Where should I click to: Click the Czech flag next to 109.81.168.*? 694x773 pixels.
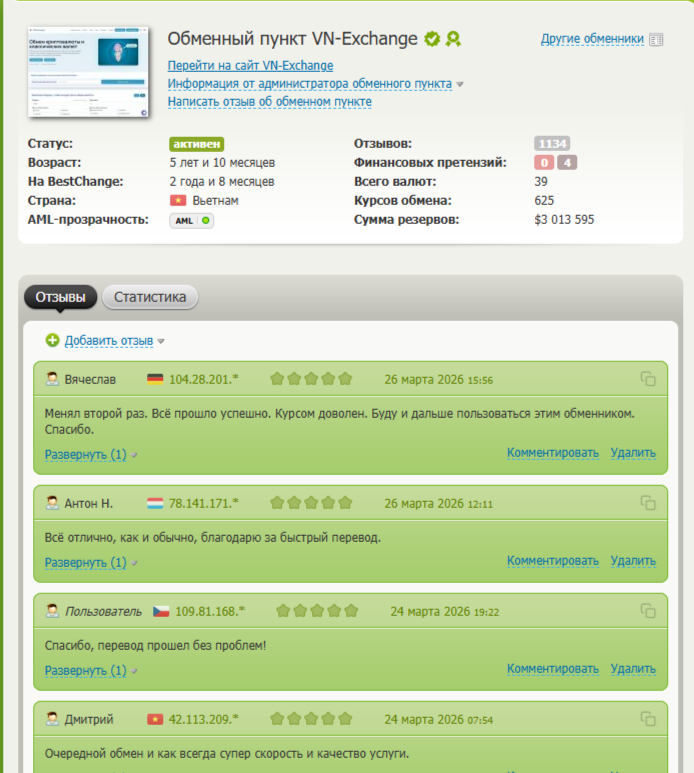[x=161, y=611]
